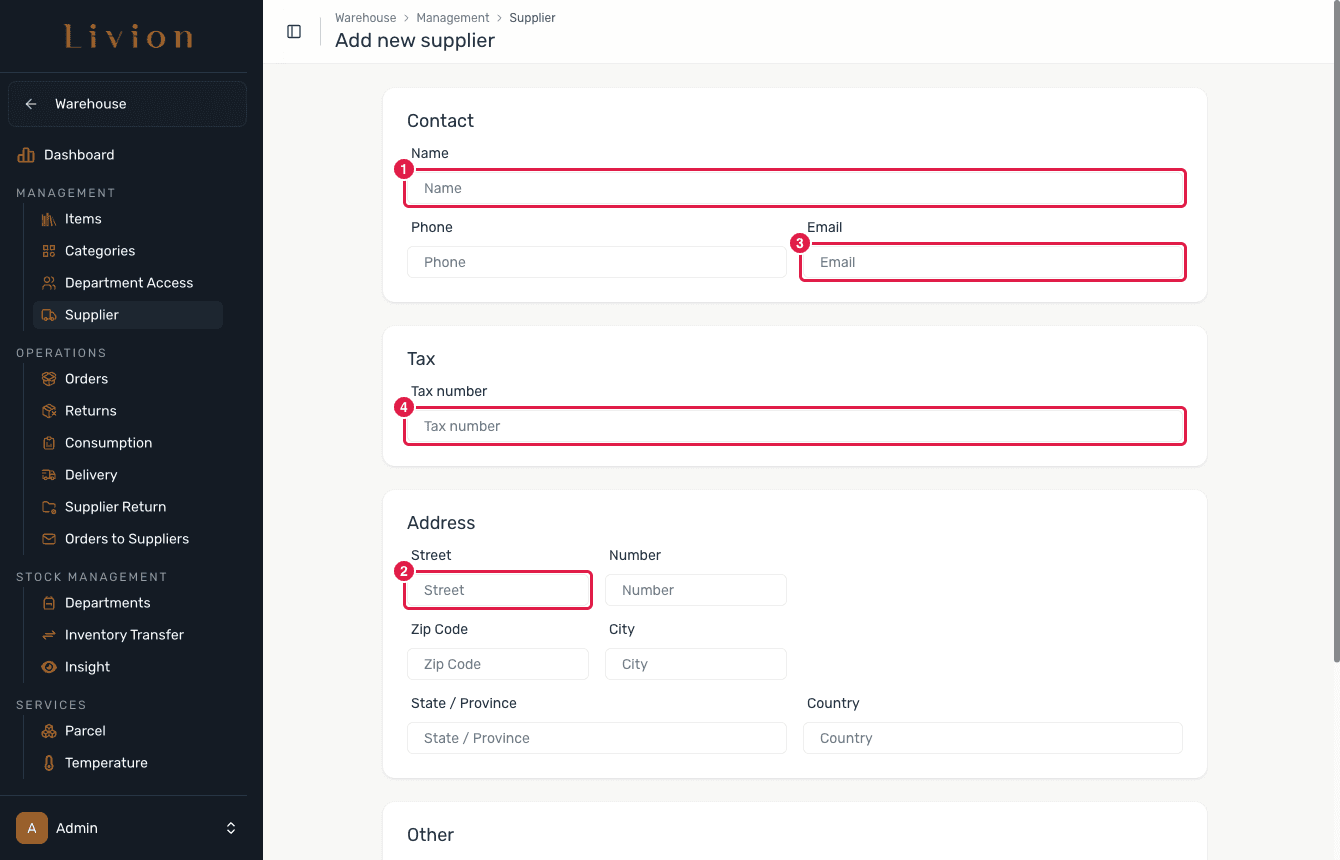
Task: Focus the Phone input field
Action: (x=597, y=262)
